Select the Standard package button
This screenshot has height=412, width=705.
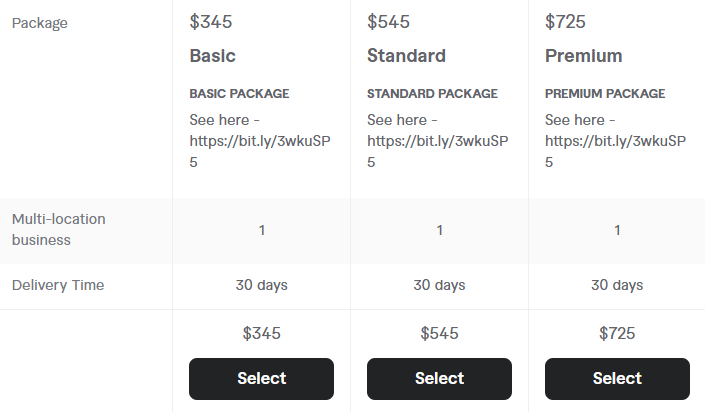[x=439, y=379]
